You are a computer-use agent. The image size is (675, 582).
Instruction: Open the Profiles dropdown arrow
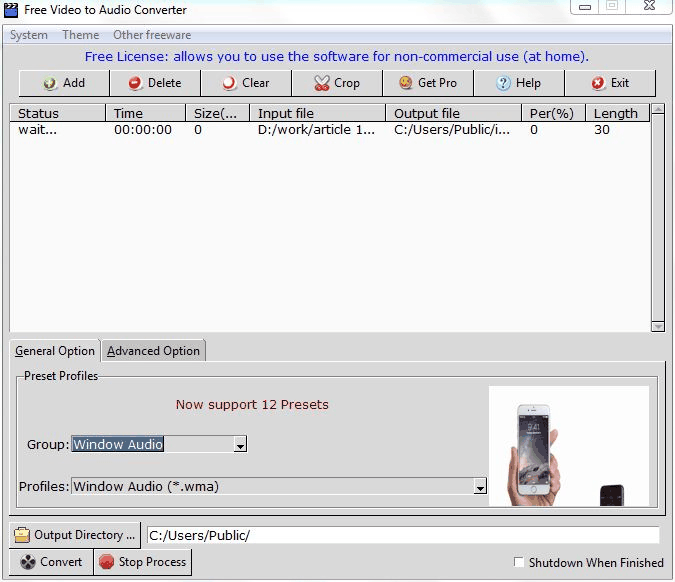[480, 487]
